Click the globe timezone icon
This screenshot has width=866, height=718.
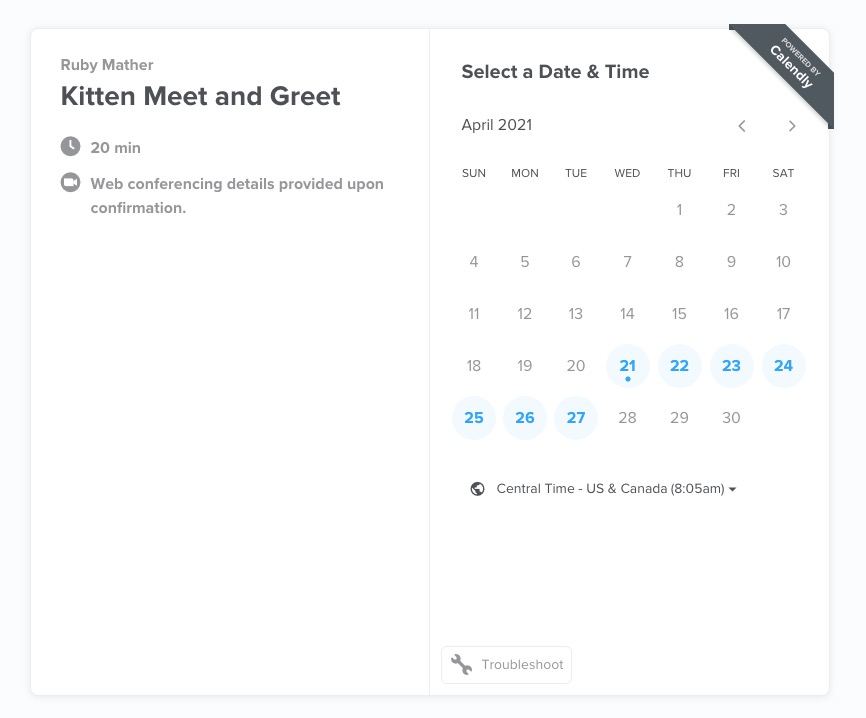click(477, 489)
